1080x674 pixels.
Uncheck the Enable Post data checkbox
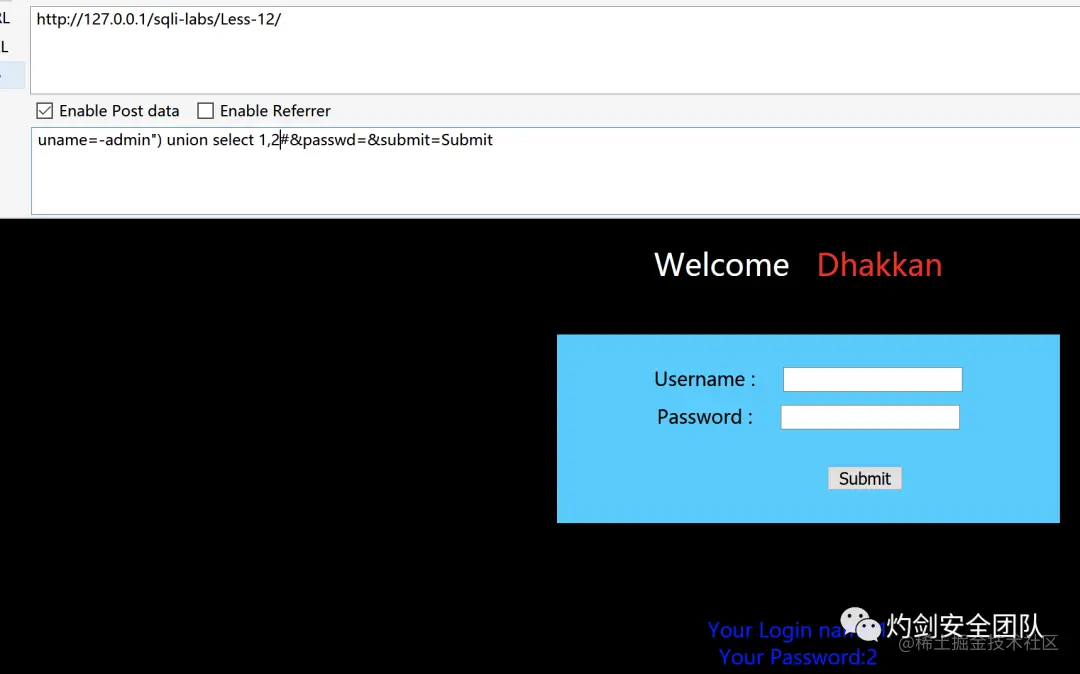(45, 111)
